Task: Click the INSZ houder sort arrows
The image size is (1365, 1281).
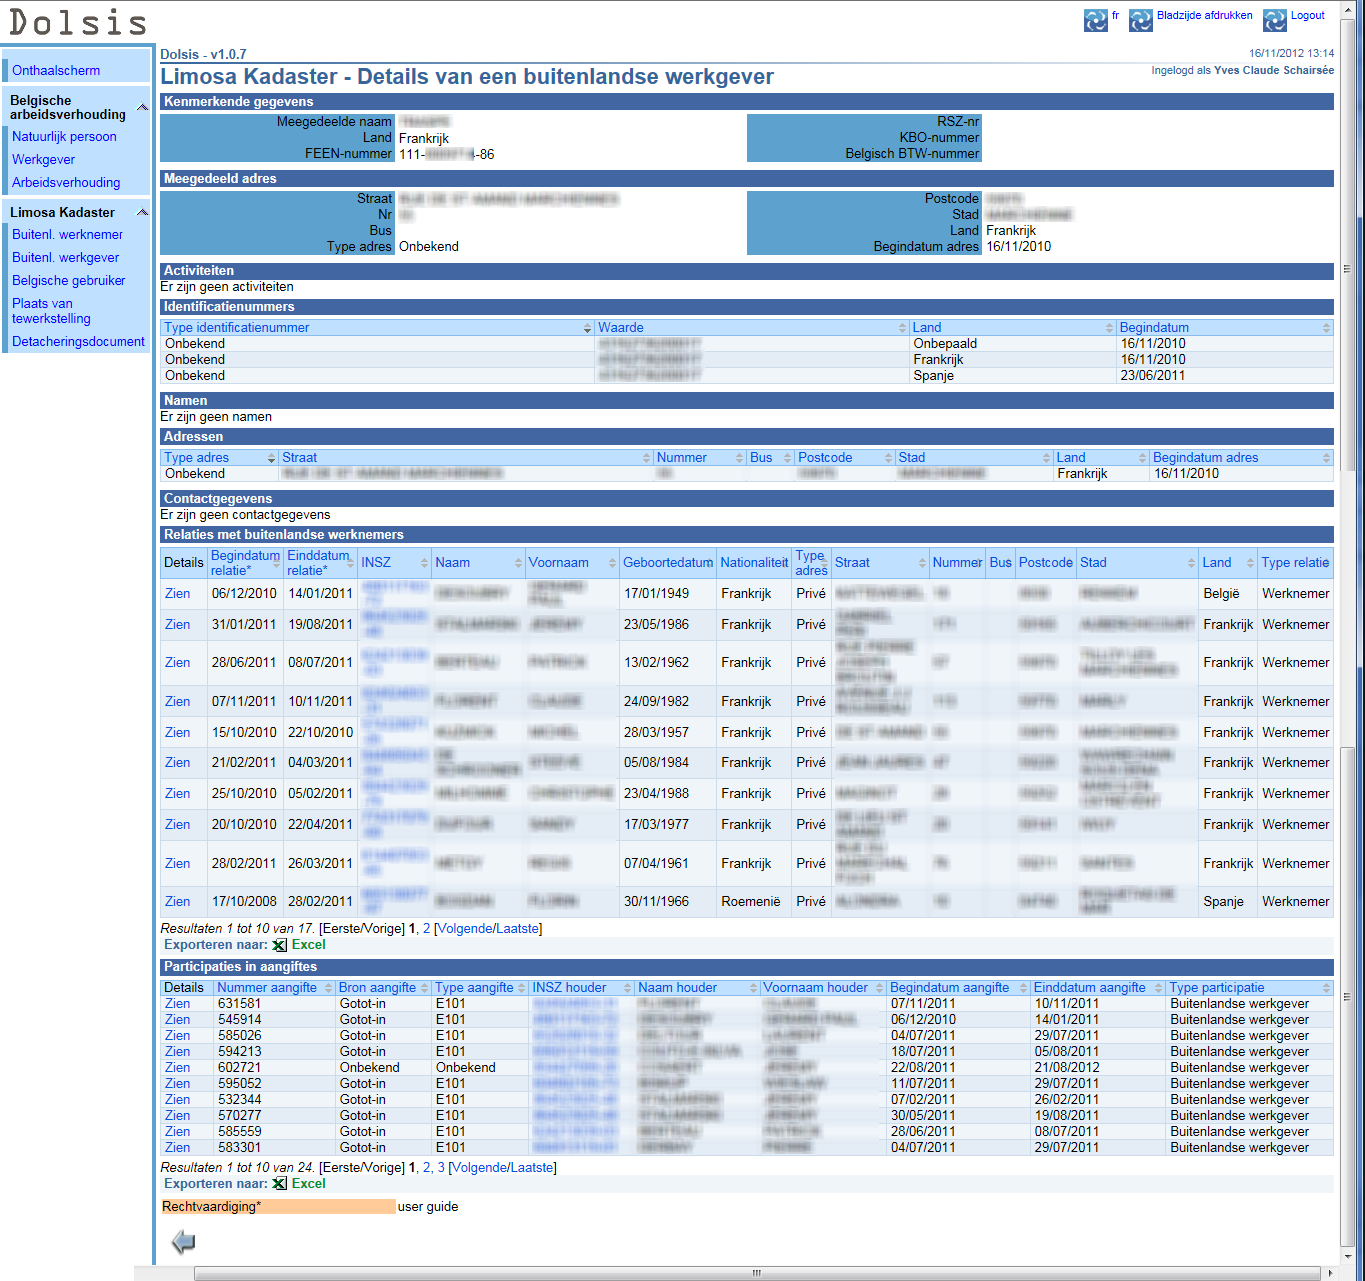Action: (628, 988)
